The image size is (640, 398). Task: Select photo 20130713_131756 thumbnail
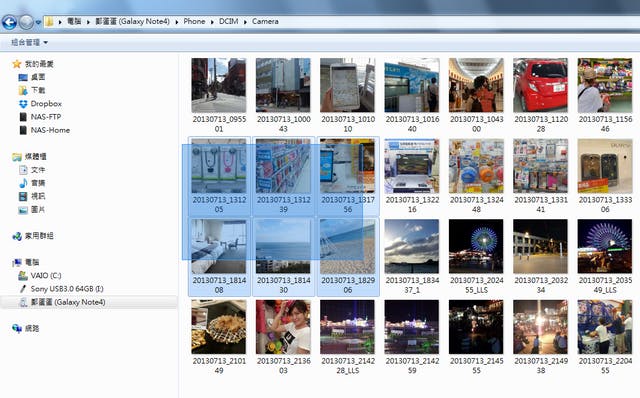(x=347, y=166)
